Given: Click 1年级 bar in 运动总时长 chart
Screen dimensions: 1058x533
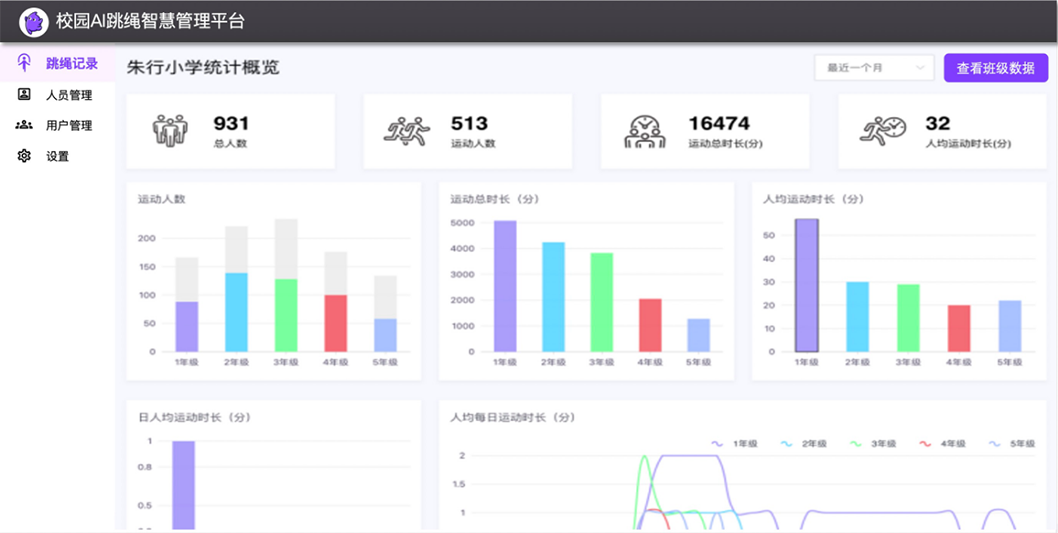Looking at the screenshot, I should tap(505, 286).
